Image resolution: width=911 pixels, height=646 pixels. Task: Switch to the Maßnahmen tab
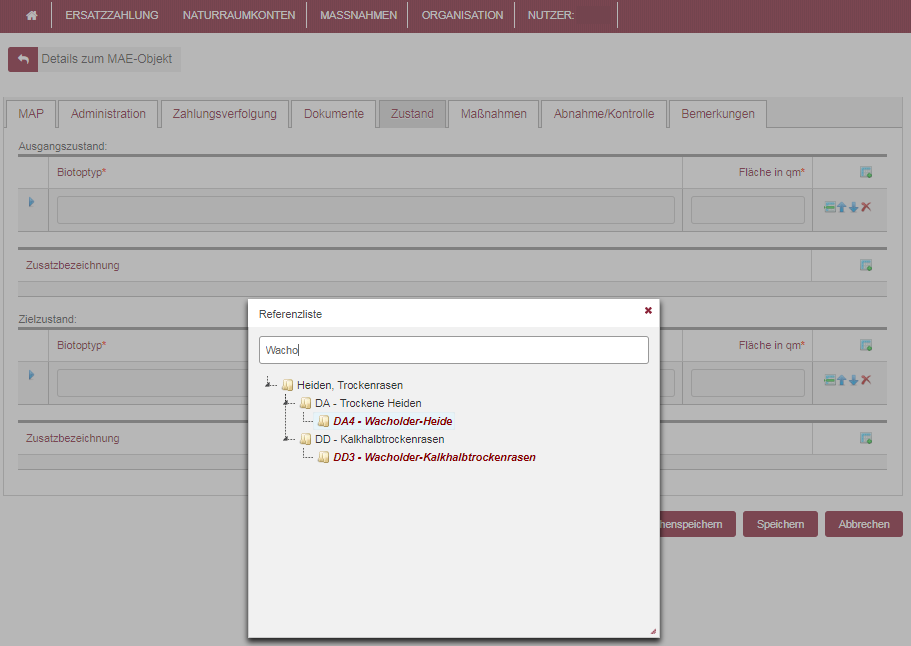coord(493,114)
